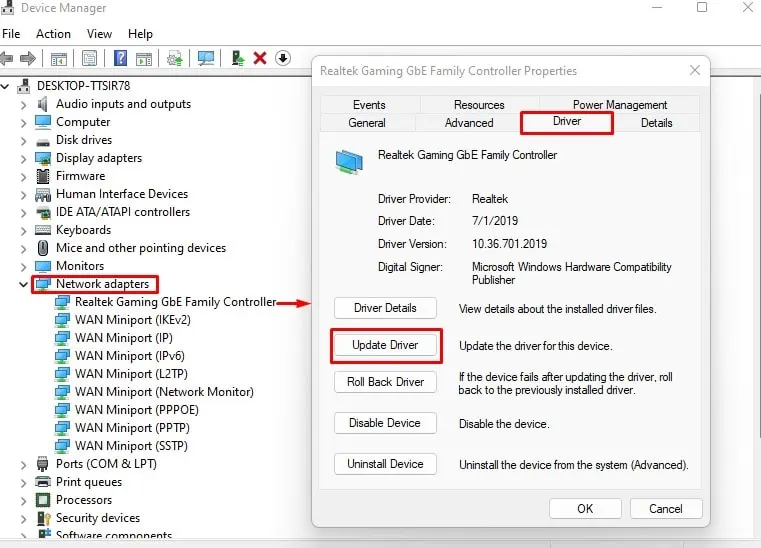The height and width of the screenshot is (548, 761).
Task: Click Scan for hardware changes monitor icon
Action: (x=206, y=58)
